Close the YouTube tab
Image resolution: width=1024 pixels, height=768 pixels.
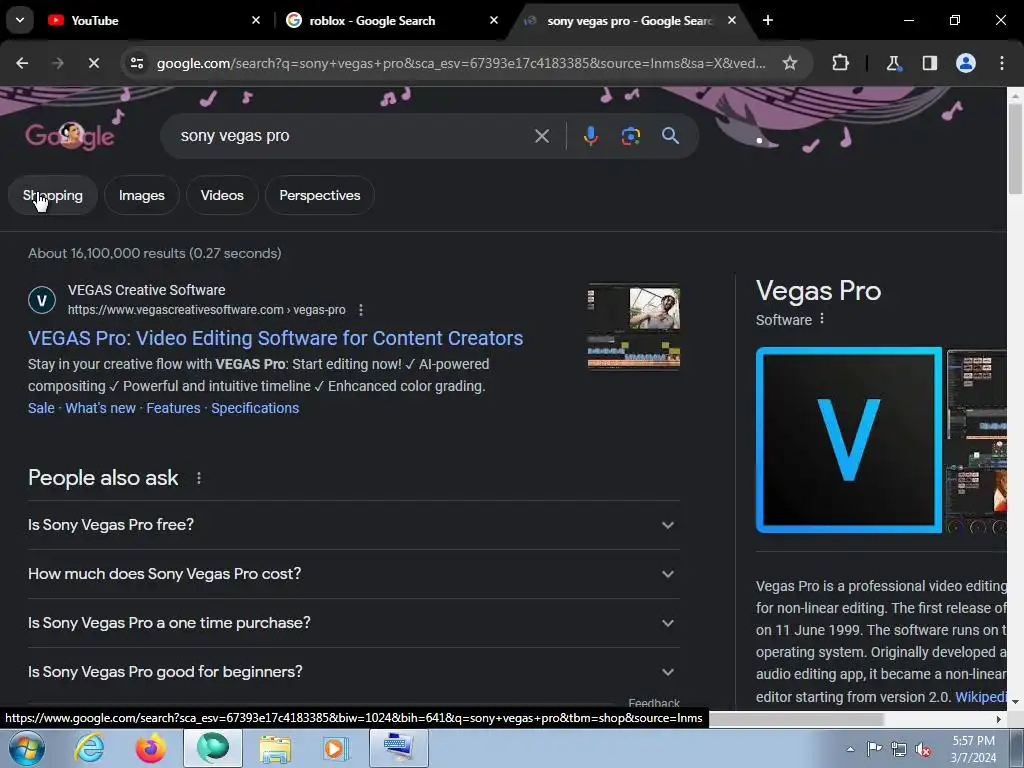(256, 20)
